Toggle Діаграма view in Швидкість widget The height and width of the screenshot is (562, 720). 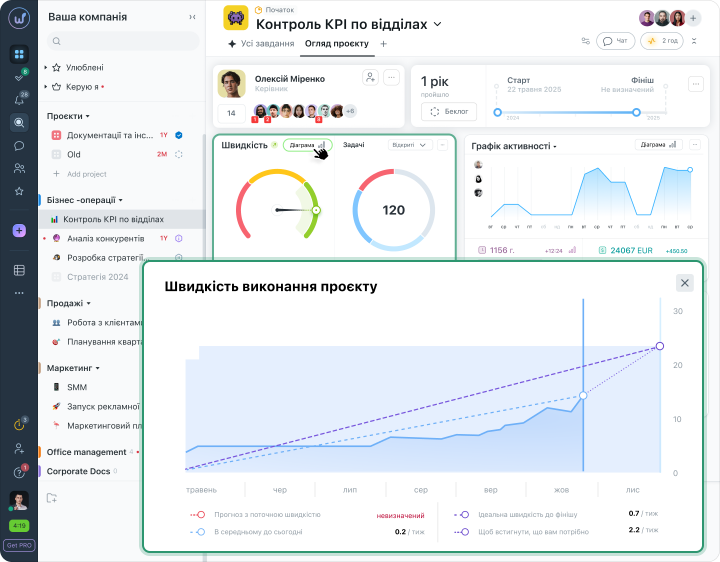308,145
